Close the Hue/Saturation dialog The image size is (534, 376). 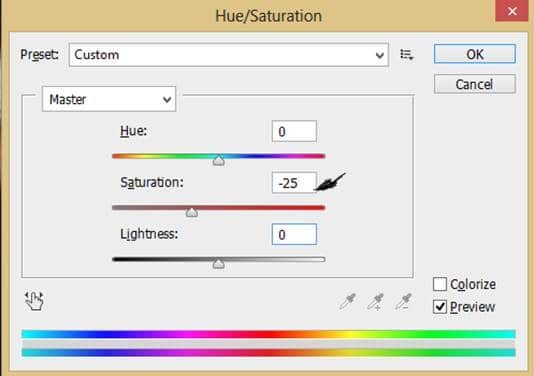(x=512, y=11)
